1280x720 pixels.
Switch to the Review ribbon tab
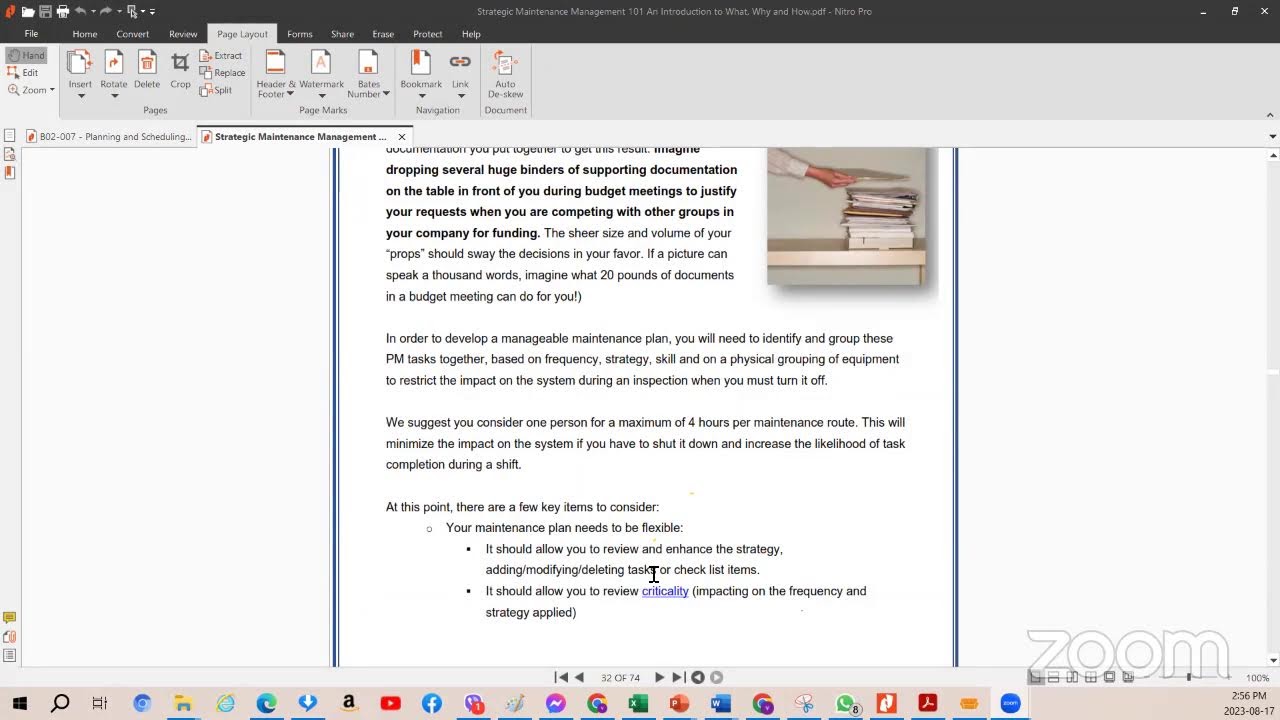point(183,34)
